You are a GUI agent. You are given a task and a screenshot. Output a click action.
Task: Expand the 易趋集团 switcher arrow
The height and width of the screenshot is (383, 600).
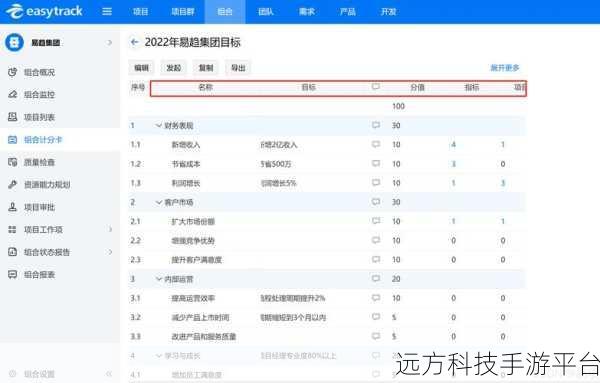coord(109,42)
